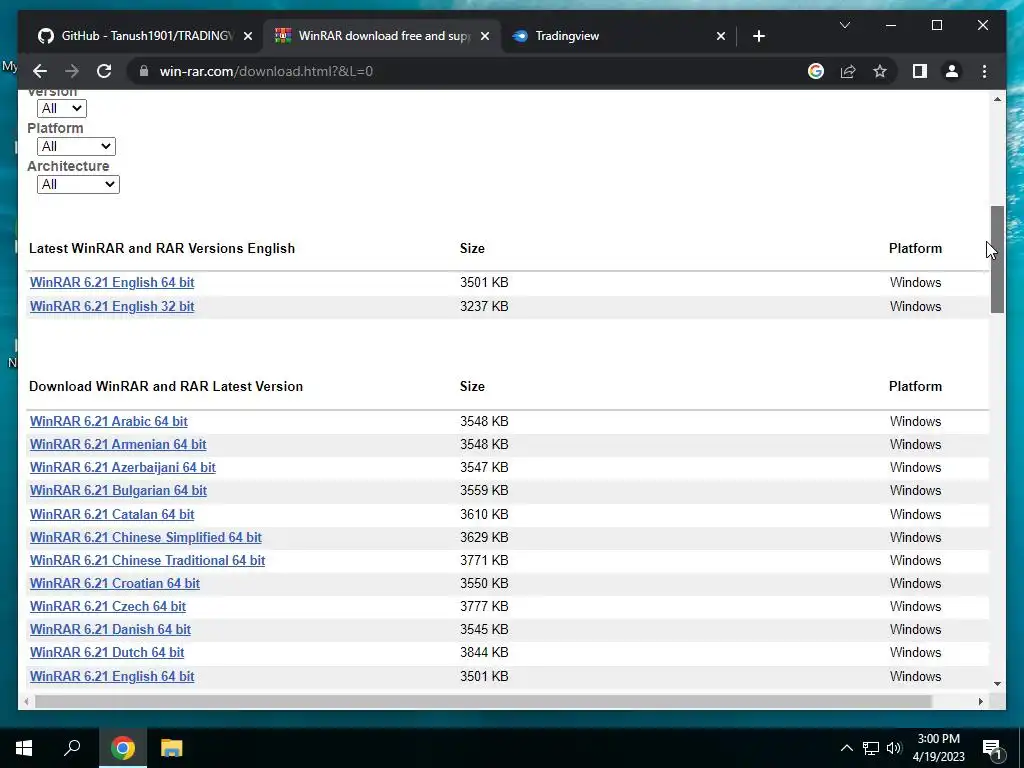Open a new browser tab

(x=758, y=36)
